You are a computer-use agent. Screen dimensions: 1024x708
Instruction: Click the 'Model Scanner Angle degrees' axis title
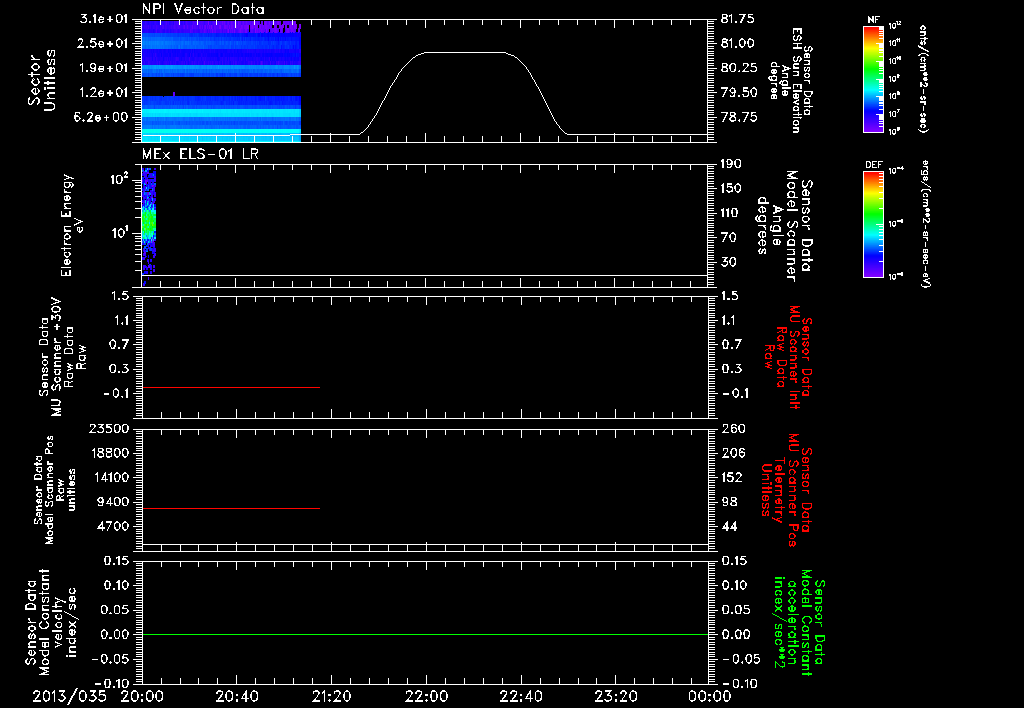tap(784, 226)
